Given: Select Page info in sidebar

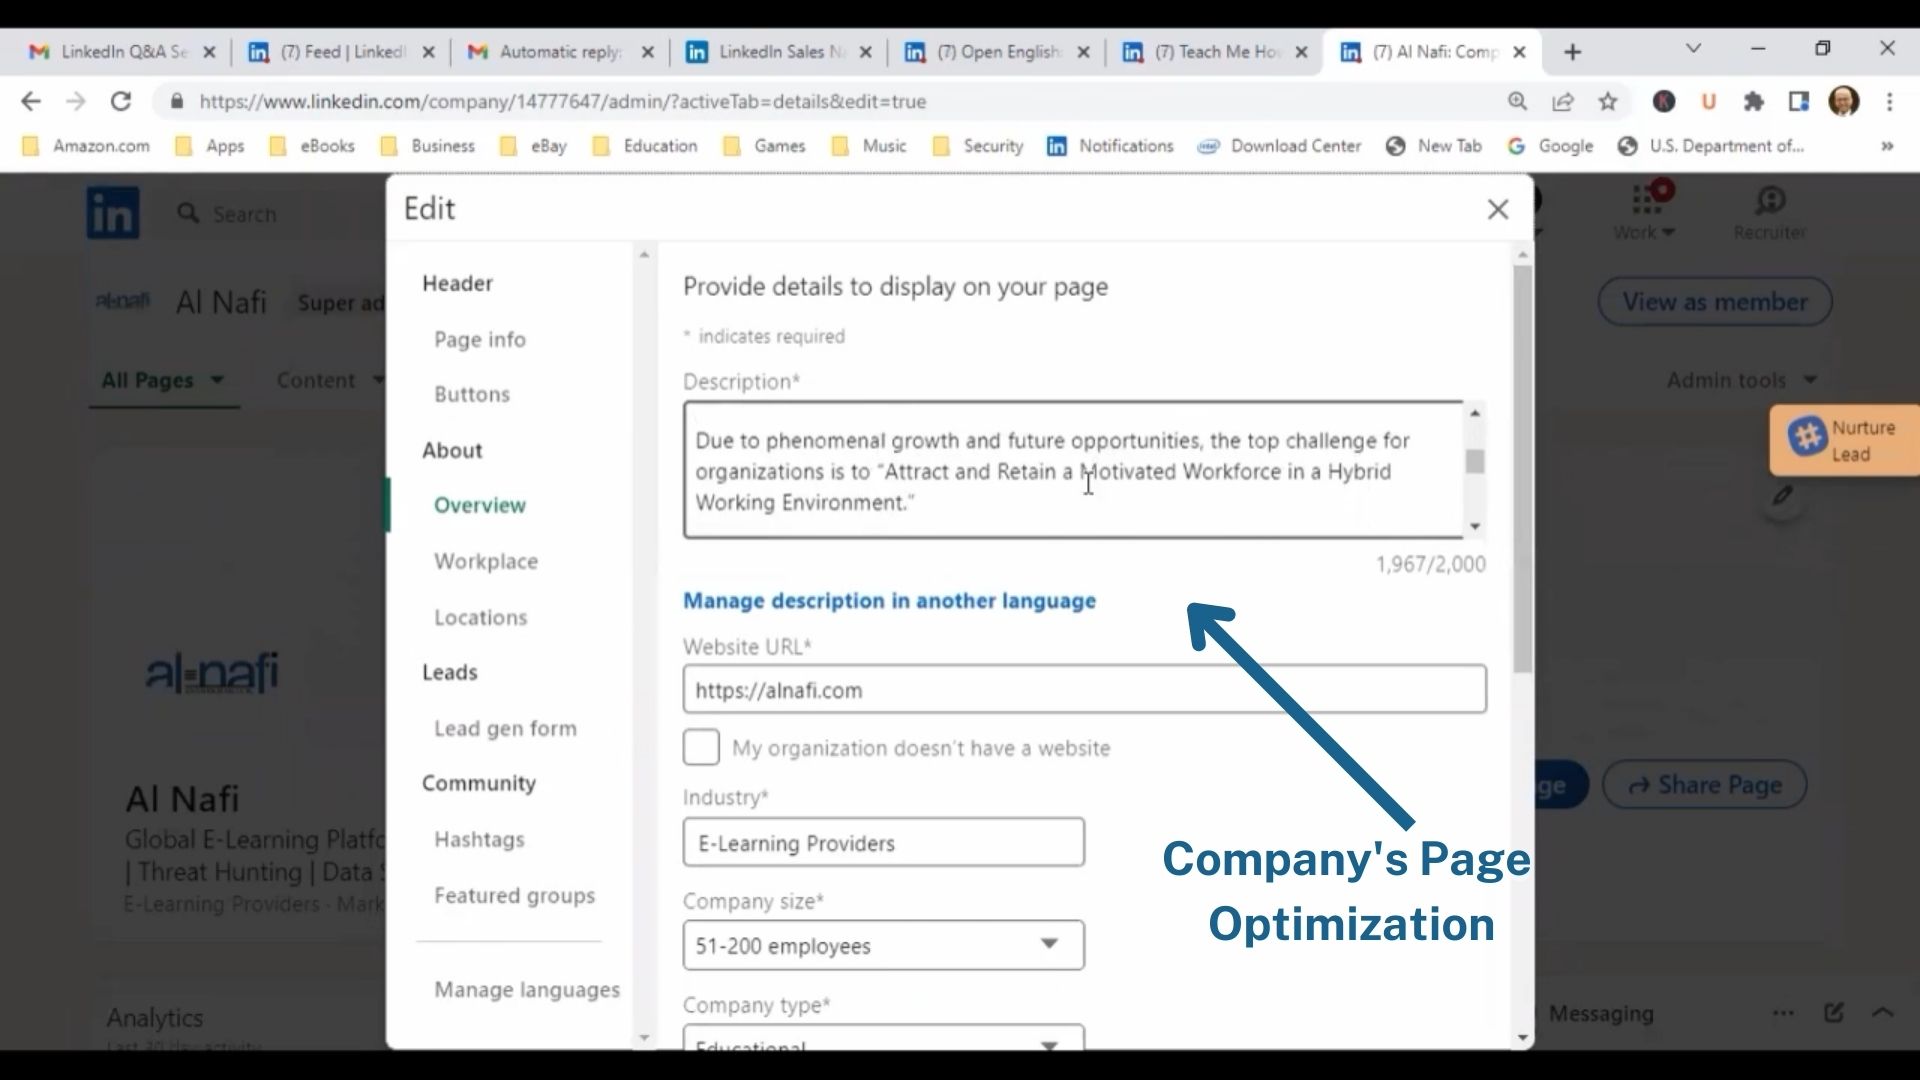Looking at the screenshot, I should 480,339.
